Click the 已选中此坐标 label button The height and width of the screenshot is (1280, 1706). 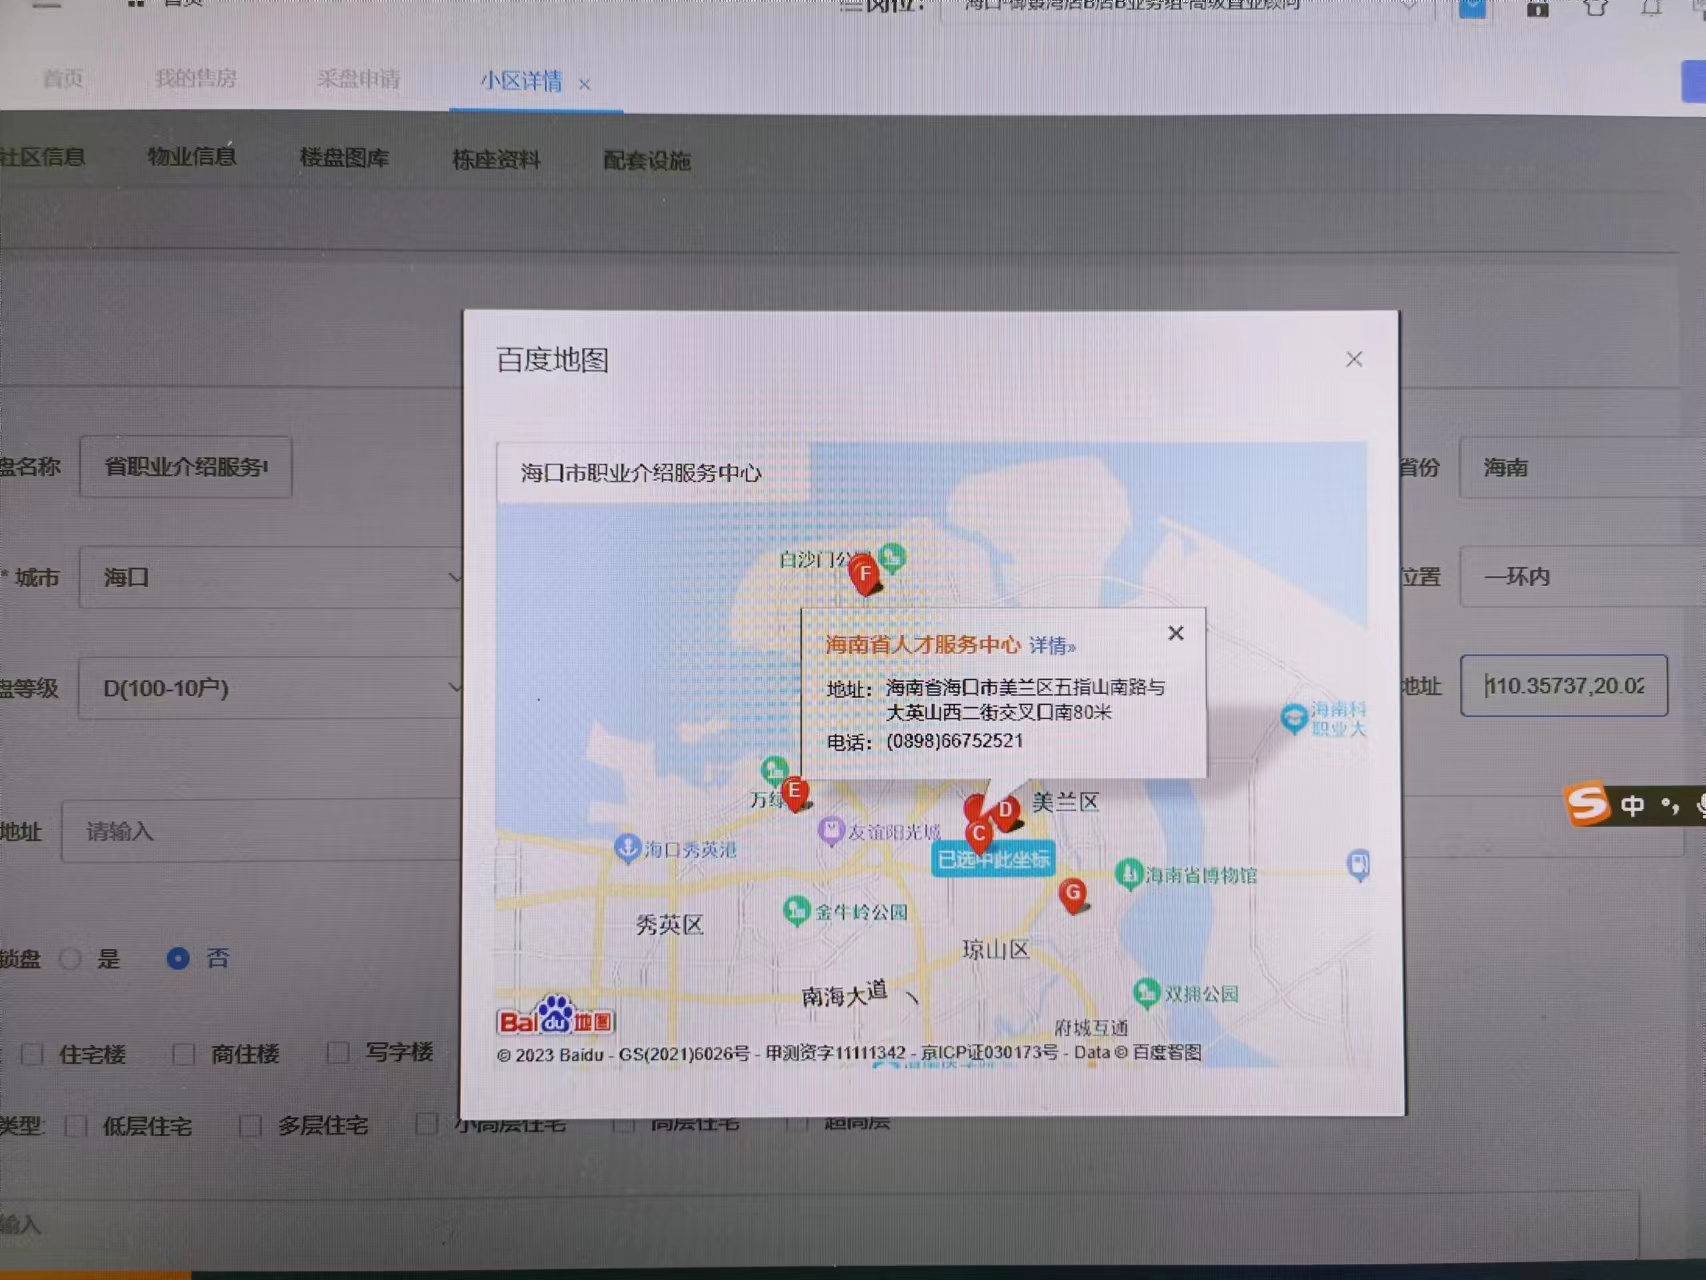pos(993,860)
